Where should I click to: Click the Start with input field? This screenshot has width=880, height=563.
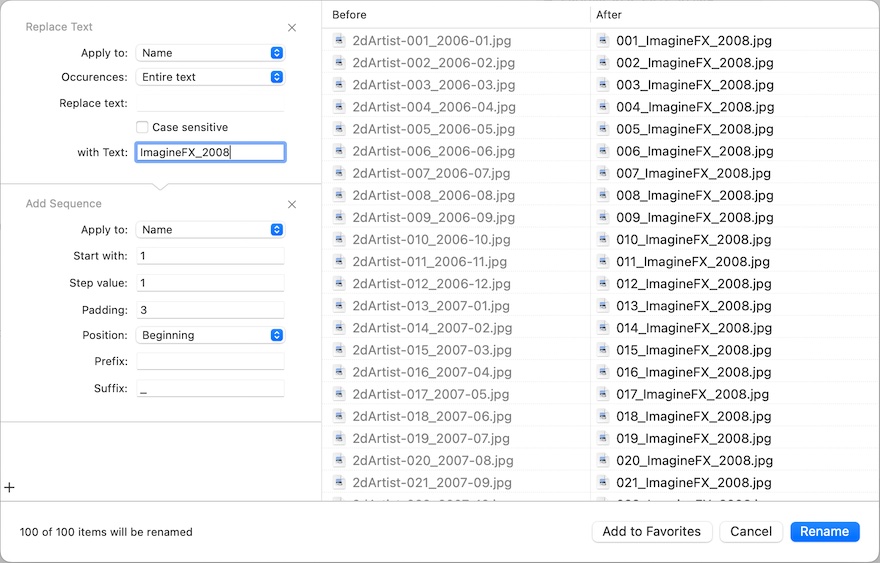click(x=210, y=256)
